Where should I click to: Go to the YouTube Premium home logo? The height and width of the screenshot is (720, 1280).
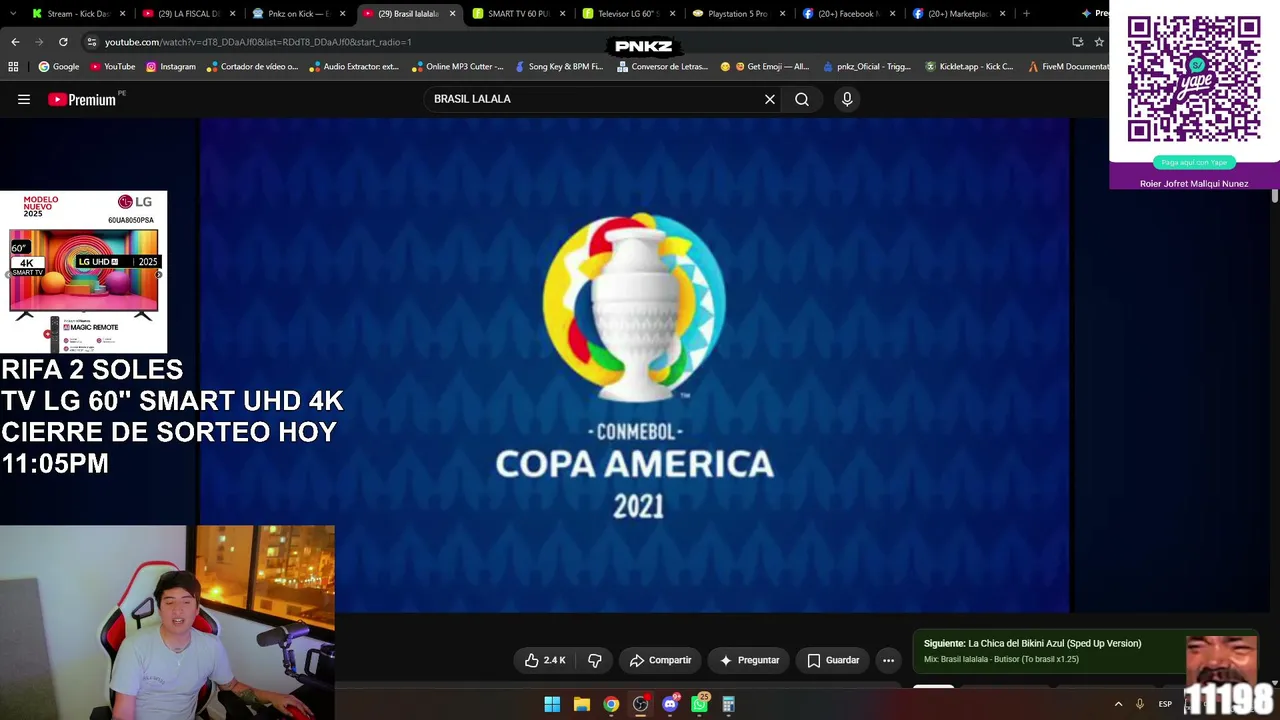click(82, 99)
